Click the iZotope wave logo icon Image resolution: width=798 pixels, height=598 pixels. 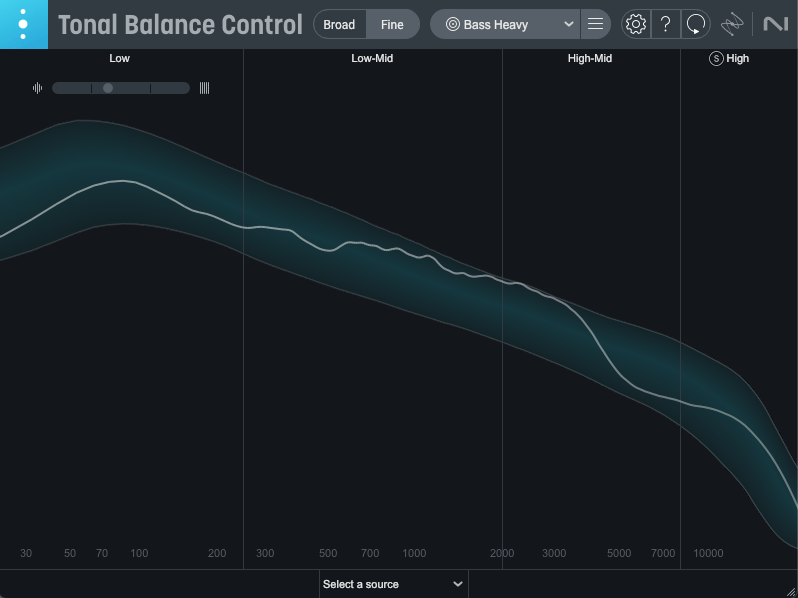[734, 24]
